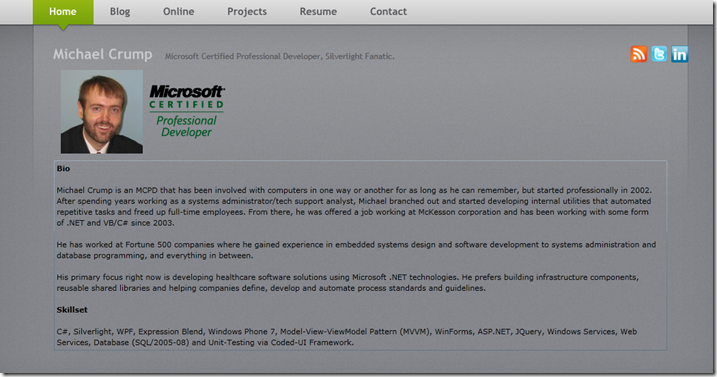Open the LinkedIn profile icon

pos(680,54)
